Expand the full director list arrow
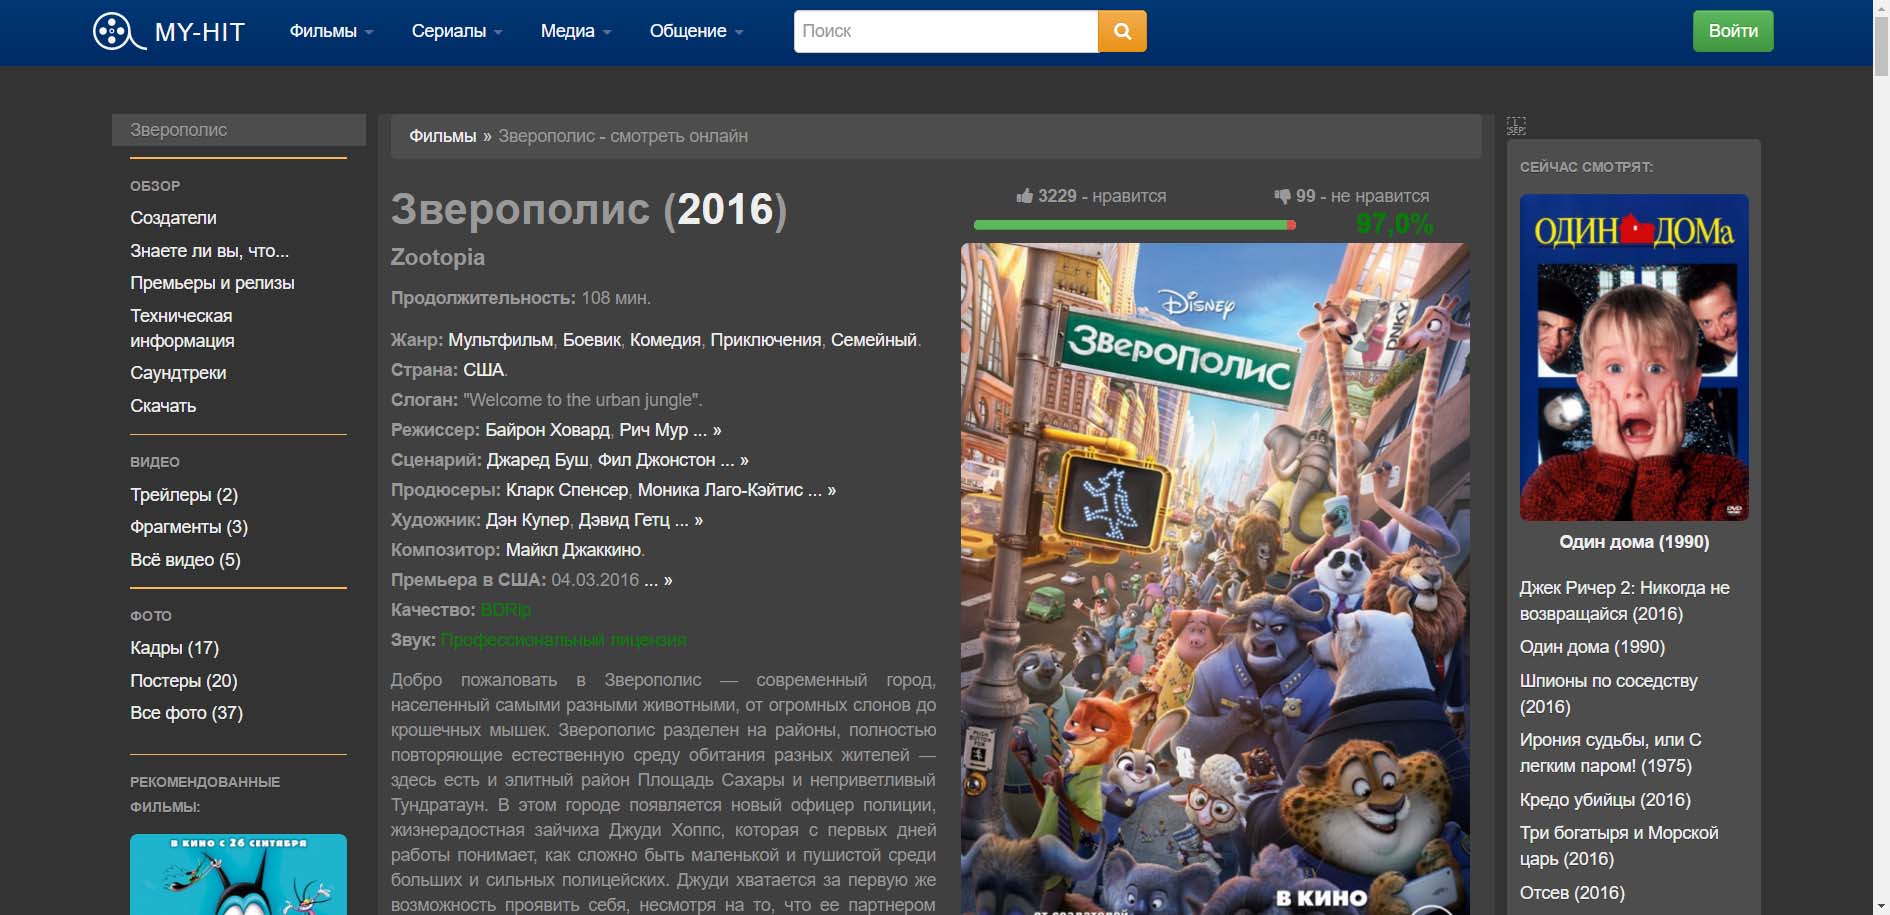The height and width of the screenshot is (915, 1890). 707,430
